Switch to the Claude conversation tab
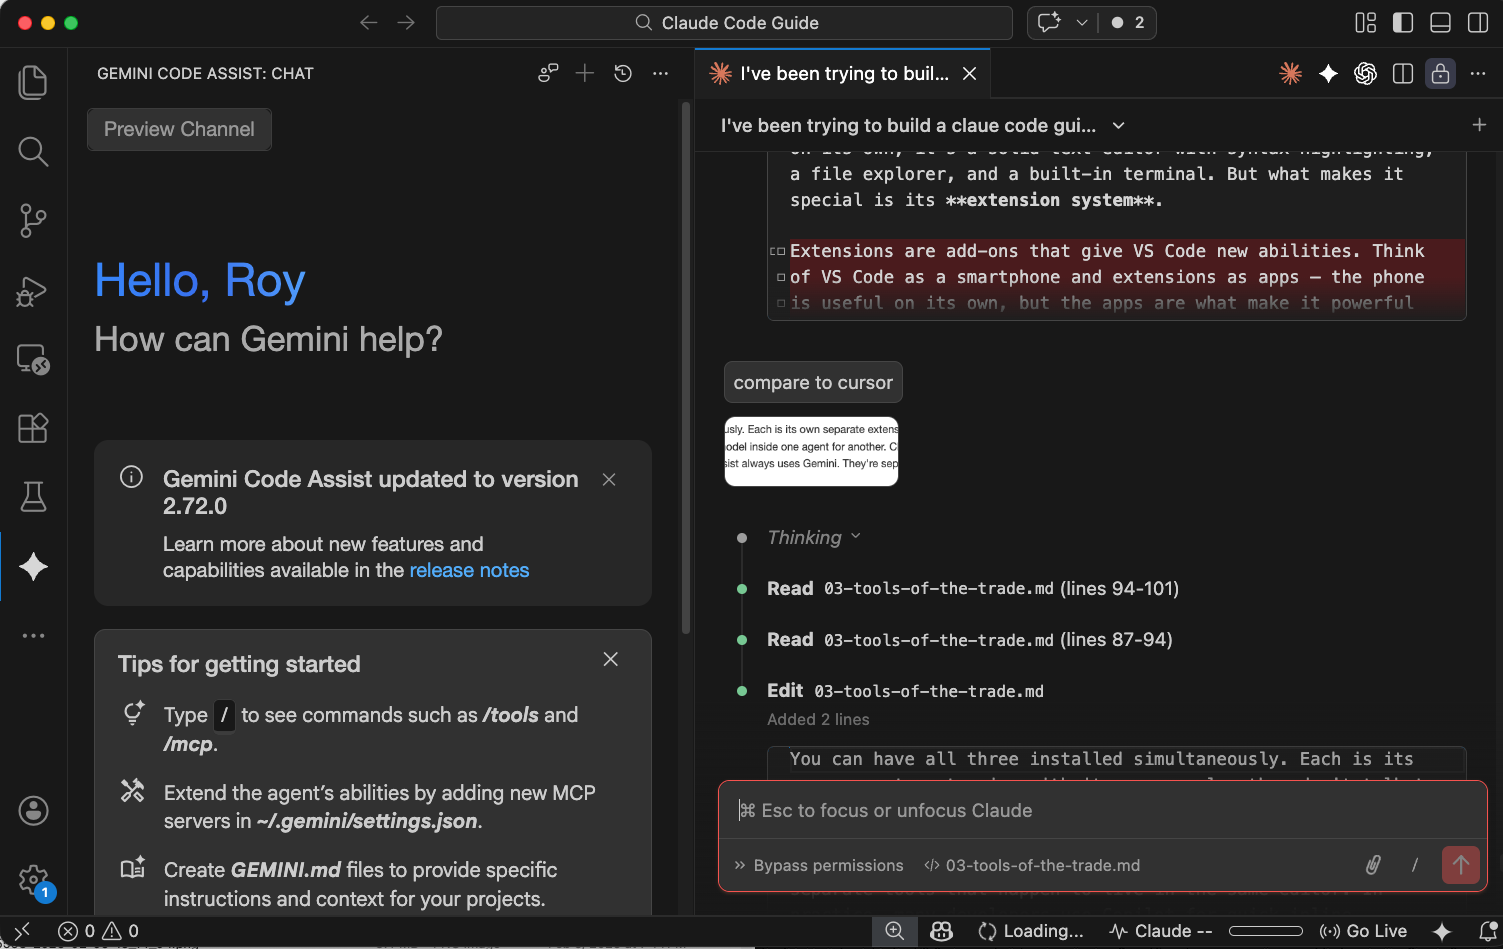This screenshot has width=1503, height=949. [842, 73]
